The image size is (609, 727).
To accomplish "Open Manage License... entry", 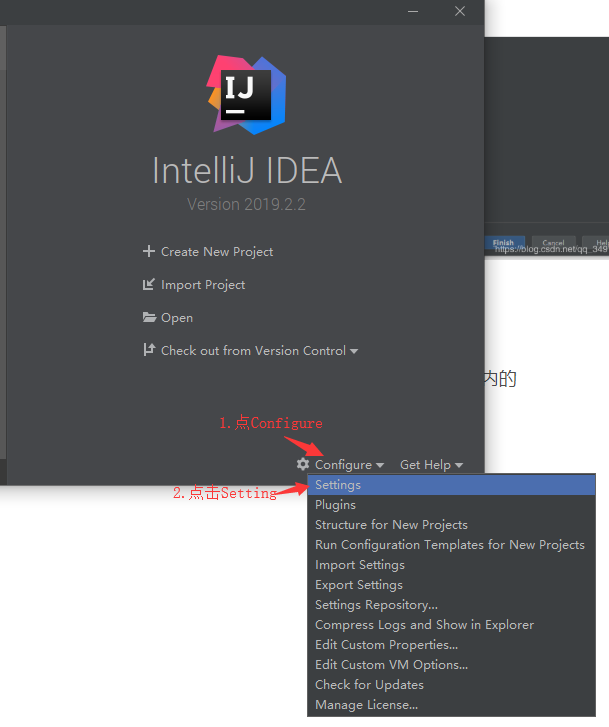I will pos(451,705).
